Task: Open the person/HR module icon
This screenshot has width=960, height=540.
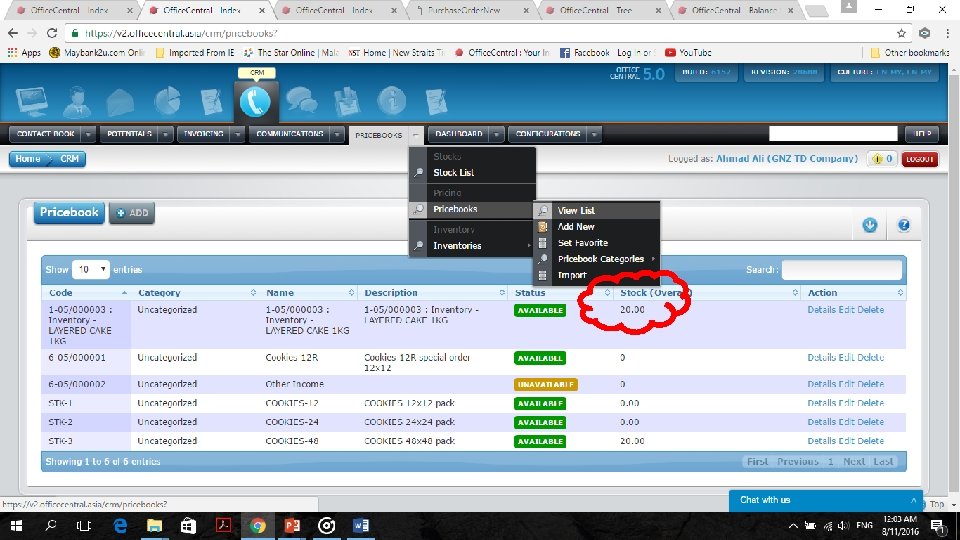Action: [77, 102]
